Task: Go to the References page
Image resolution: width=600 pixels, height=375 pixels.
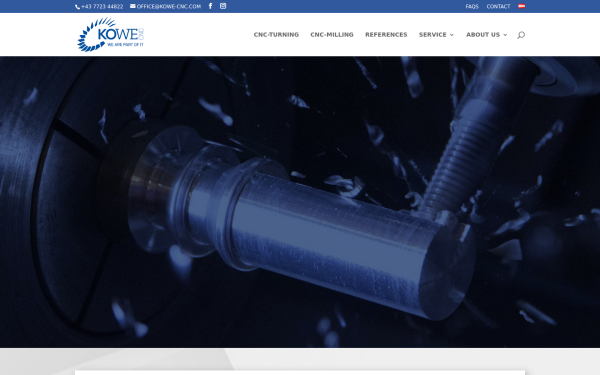Action: click(386, 34)
